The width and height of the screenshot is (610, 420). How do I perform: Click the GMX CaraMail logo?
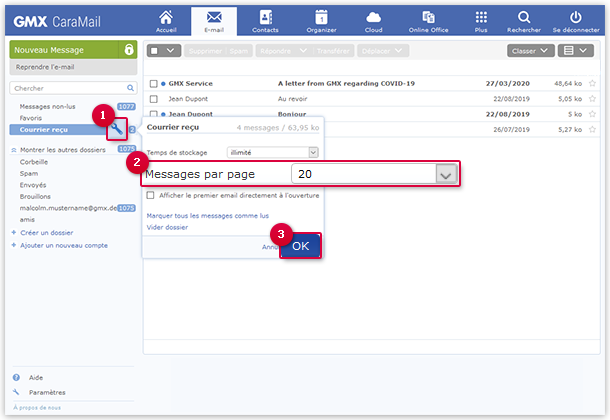point(57,21)
